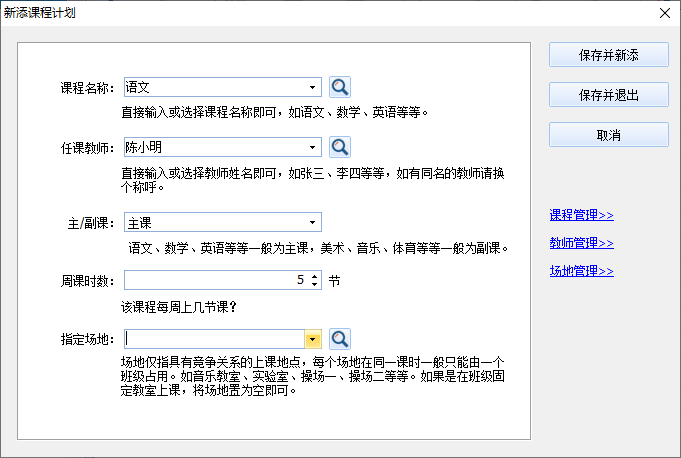Click 保存并新添 button
681x458 pixels.
(608, 55)
